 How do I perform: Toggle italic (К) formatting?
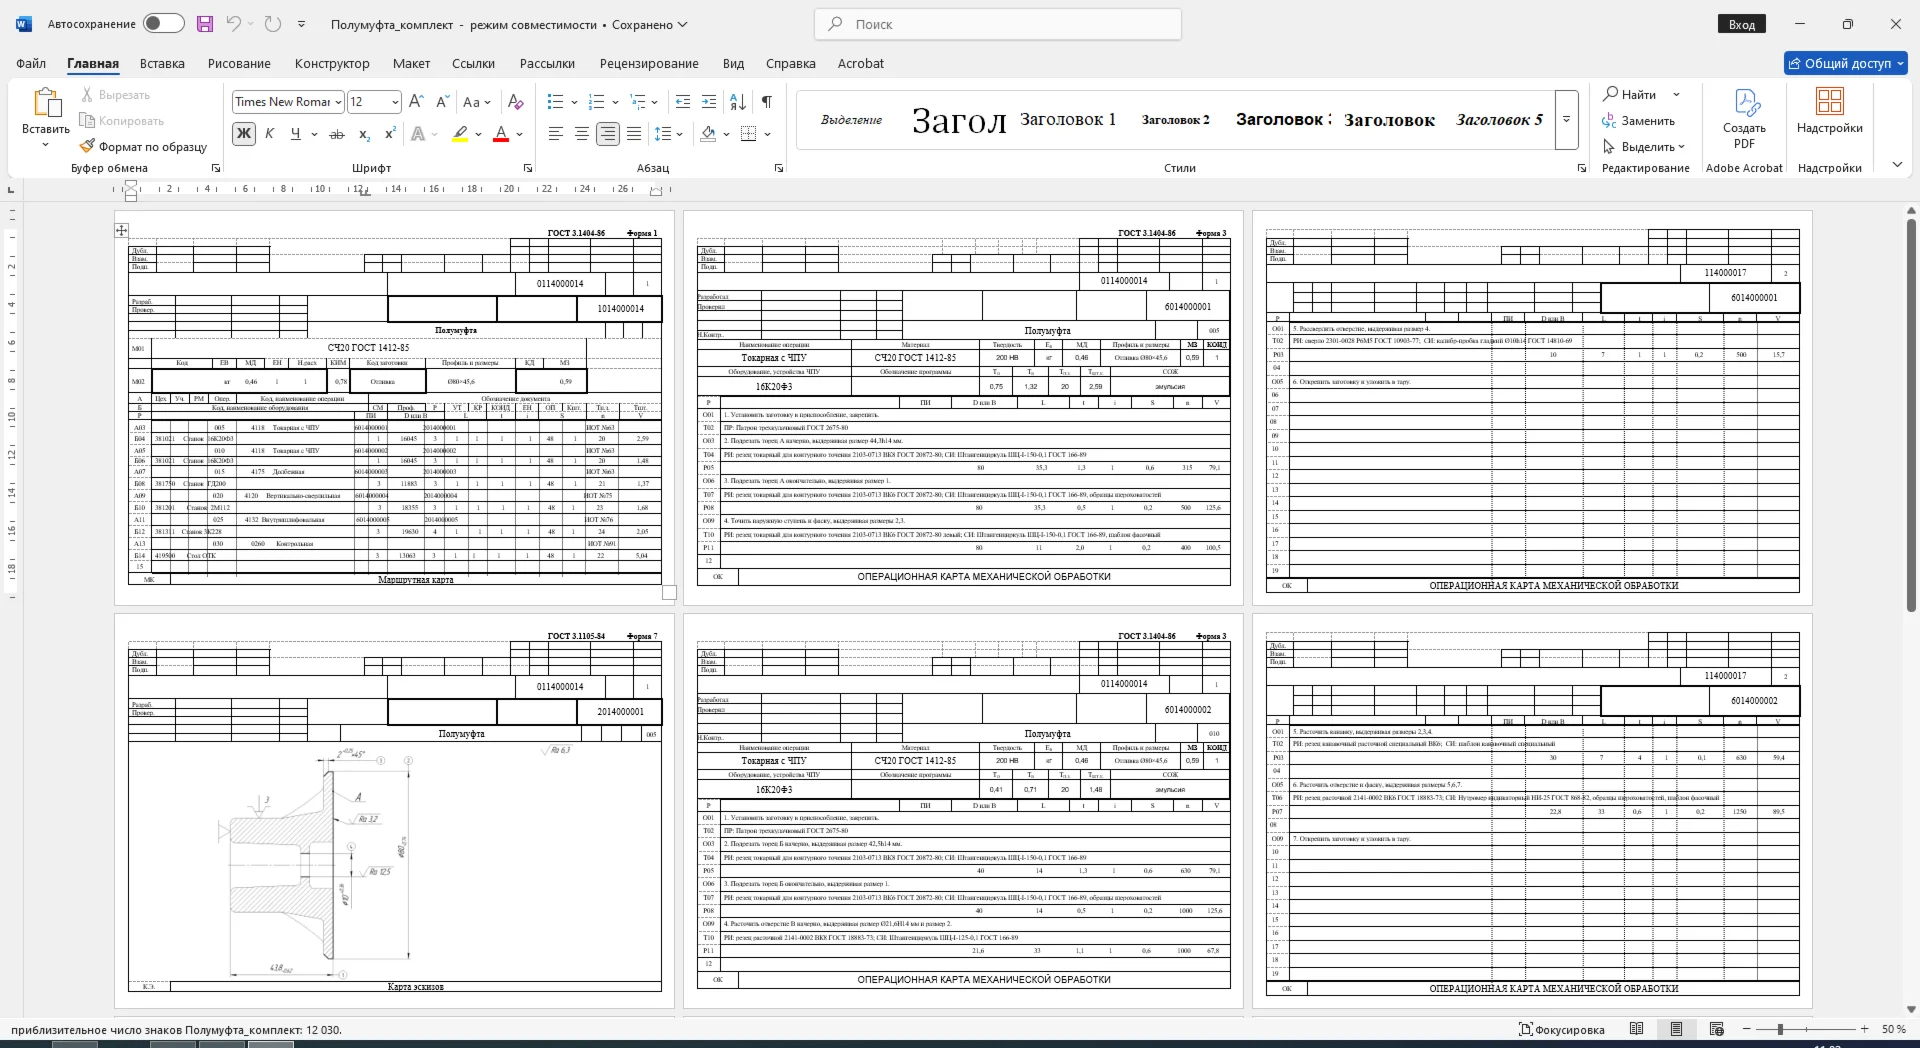coord(269,134)
